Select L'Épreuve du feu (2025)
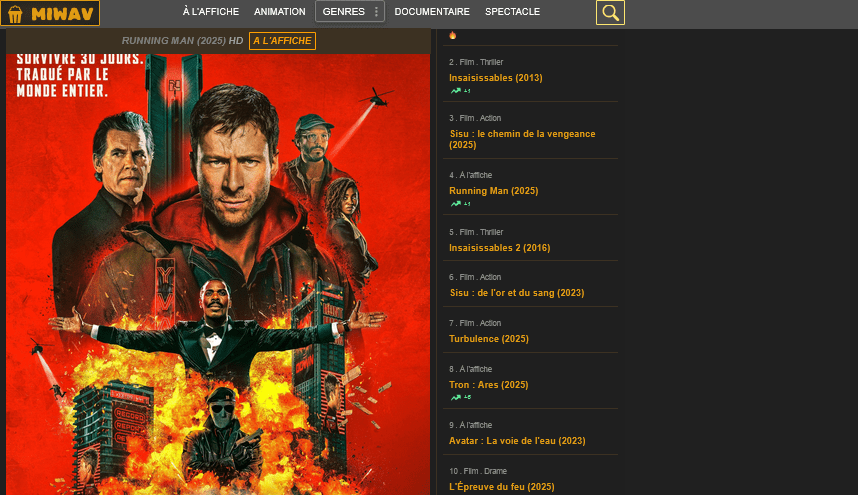The height and width of the screenshot is (495, 858). [x=501, y=487]
